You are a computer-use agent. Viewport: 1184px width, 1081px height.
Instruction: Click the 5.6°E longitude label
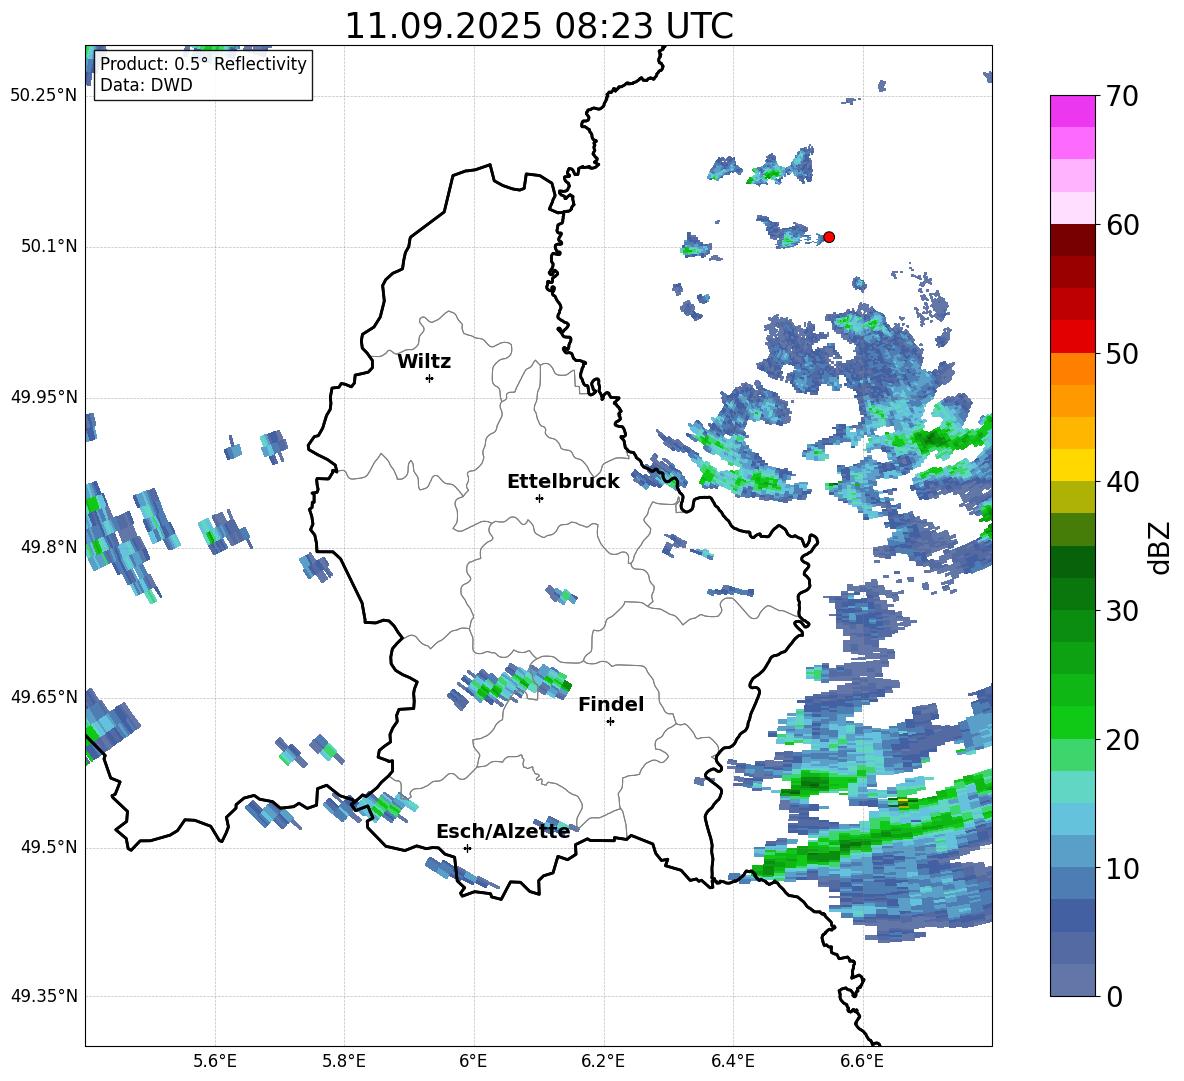(x=215, y=1061)
